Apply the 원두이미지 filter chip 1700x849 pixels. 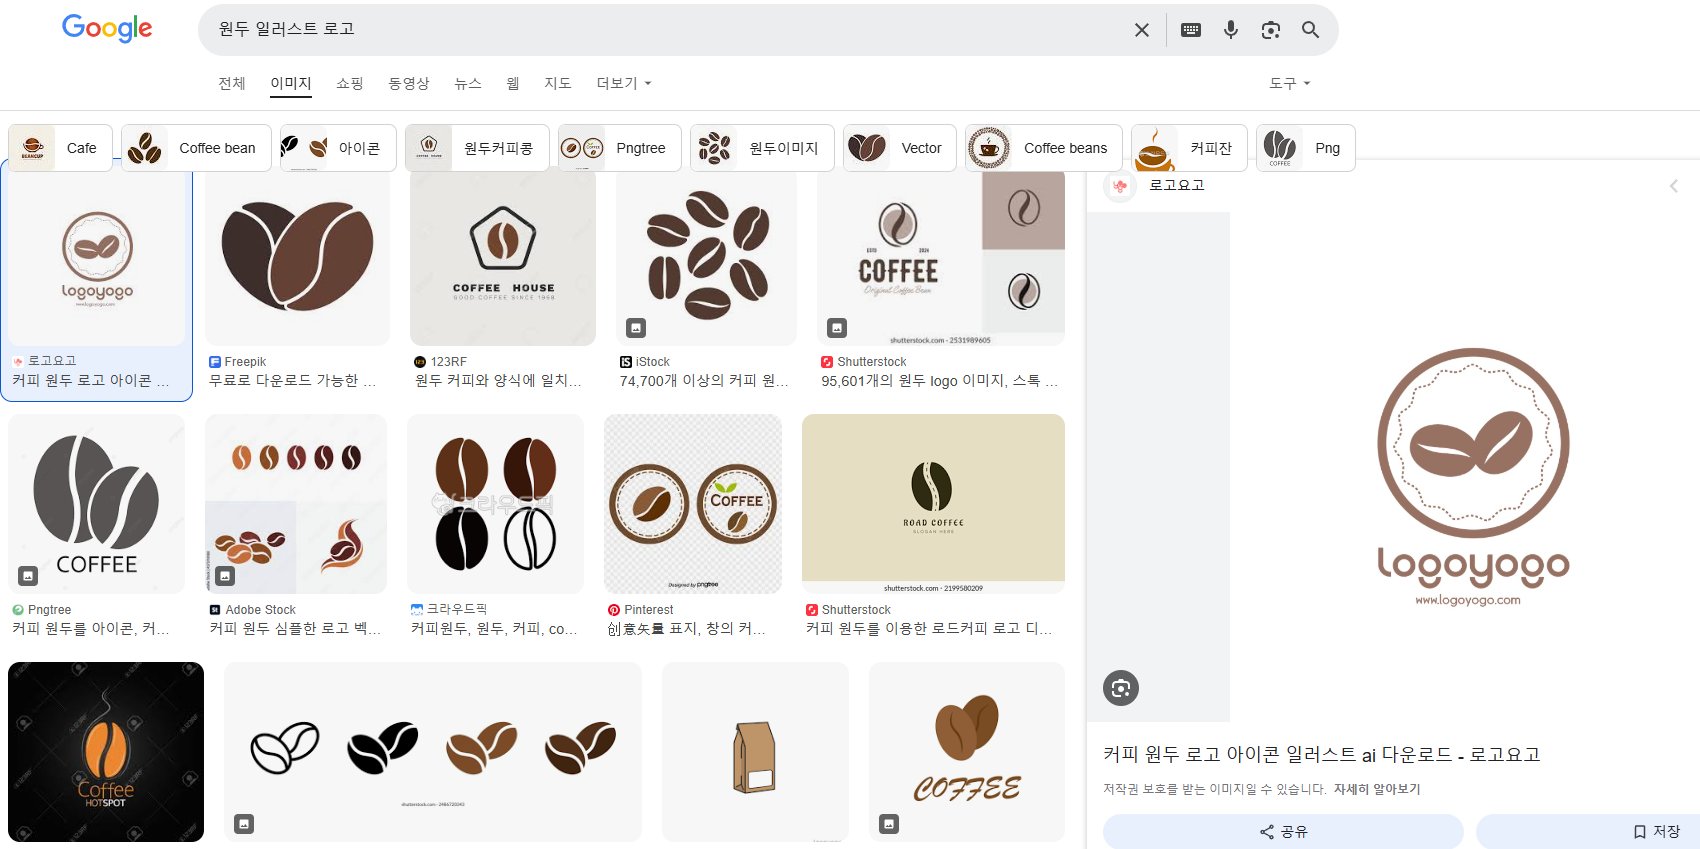pyautogui.click(x=762, y=148)
